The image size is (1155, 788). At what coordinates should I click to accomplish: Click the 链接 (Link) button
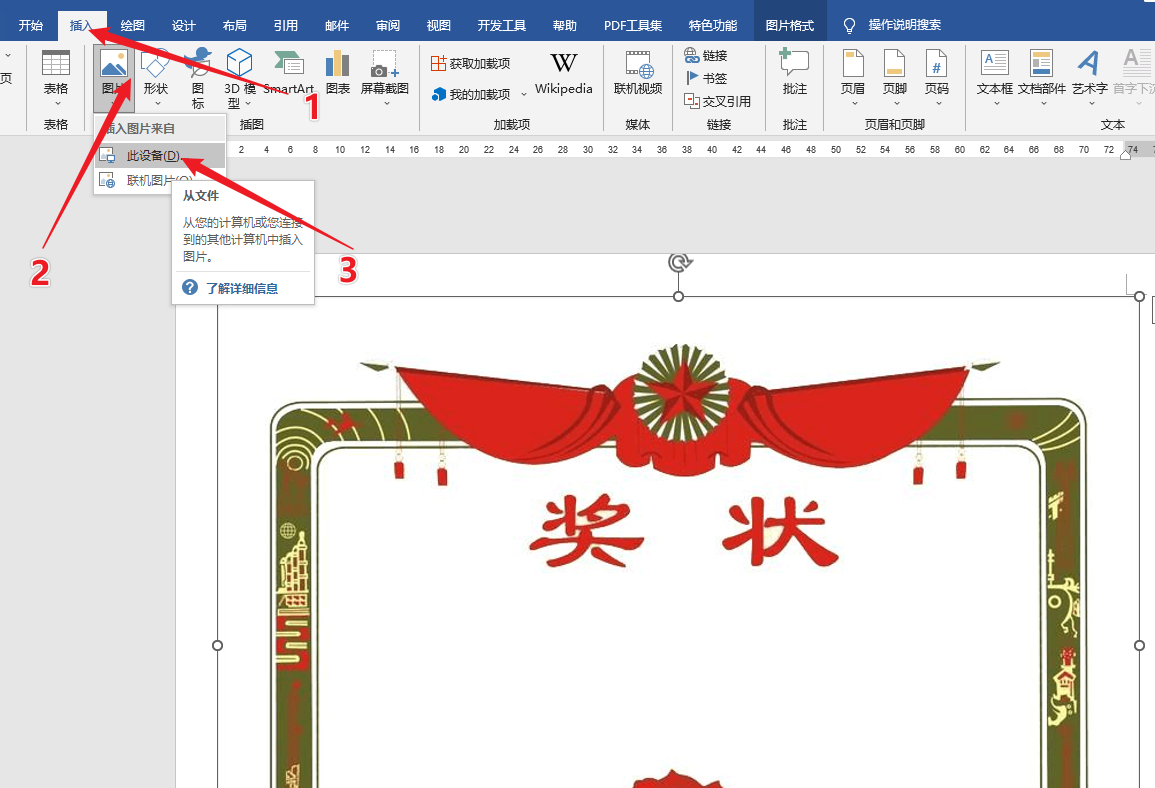click(x=706, y=55)
